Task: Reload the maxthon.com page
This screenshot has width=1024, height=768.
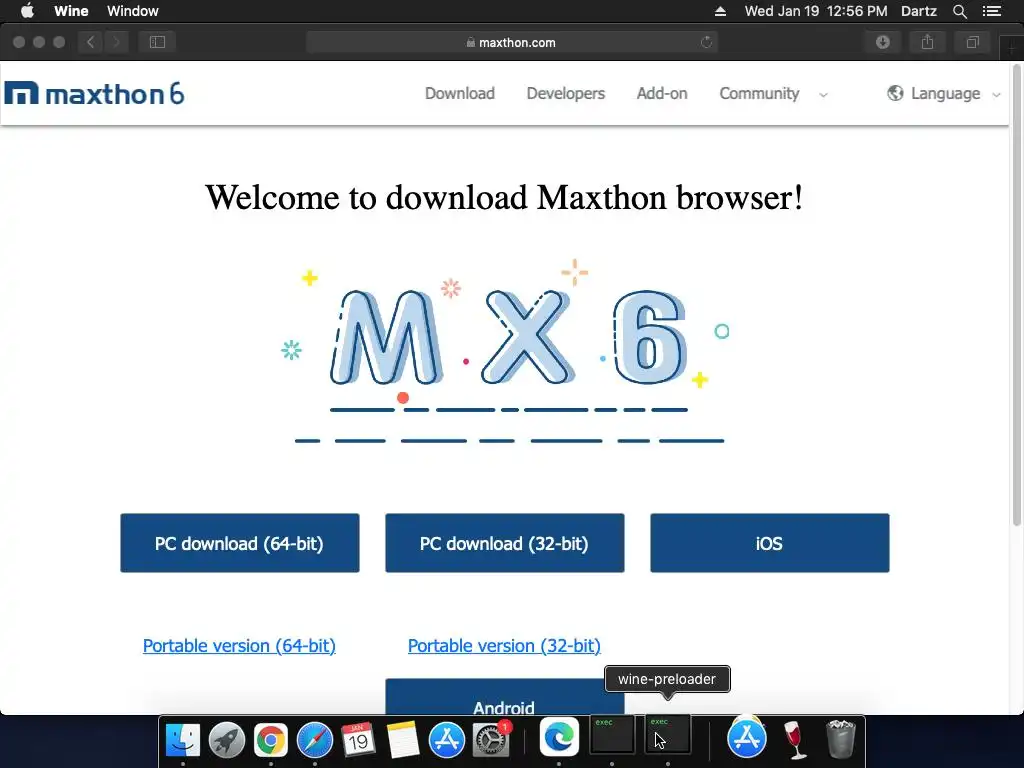Action: click(706, 42)
